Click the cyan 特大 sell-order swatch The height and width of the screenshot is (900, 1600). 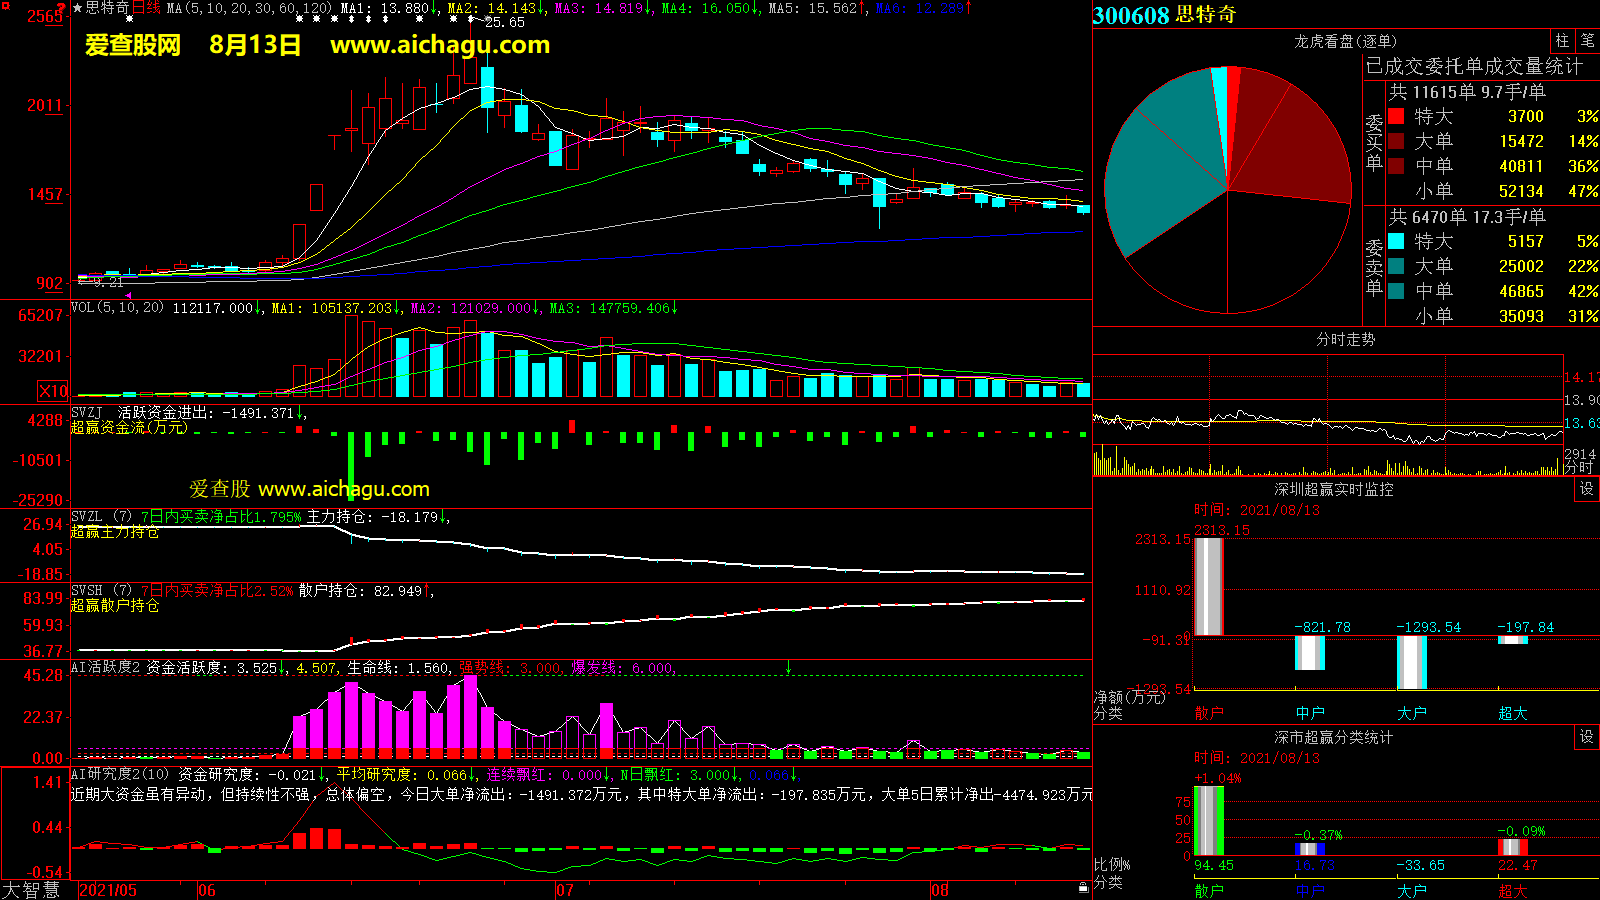tap(1396, 241)
